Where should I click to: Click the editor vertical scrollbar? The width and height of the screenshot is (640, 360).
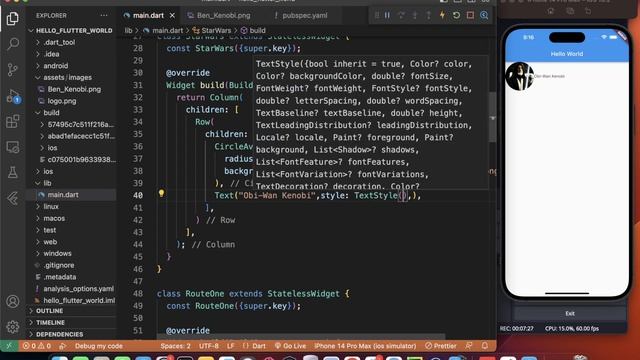coord(493,118)
